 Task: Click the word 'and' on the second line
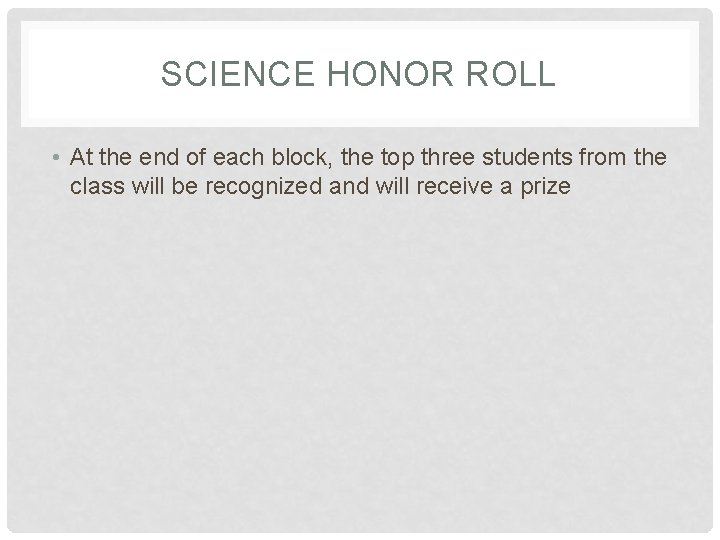(349, 186)
